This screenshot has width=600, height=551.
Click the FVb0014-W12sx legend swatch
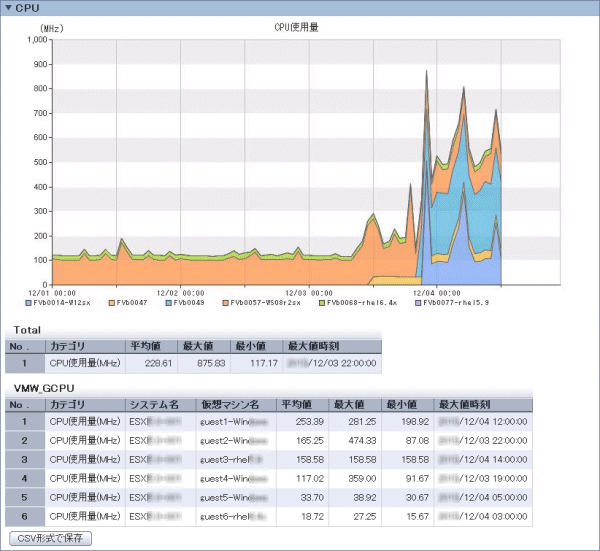29,300
